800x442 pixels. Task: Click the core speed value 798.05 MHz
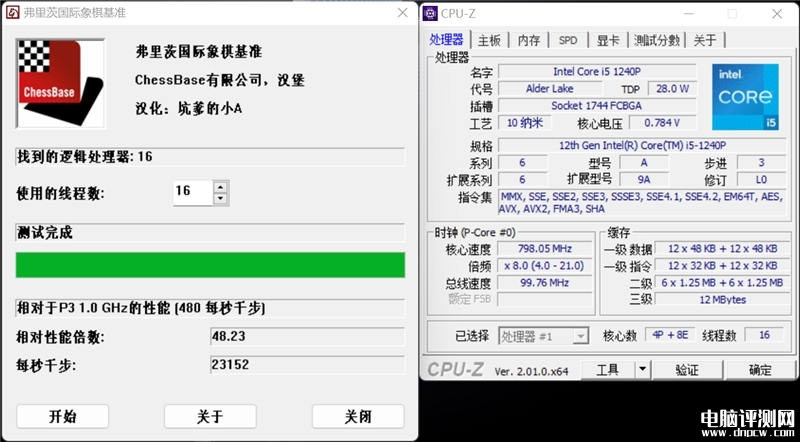pyautogui.click(x=545, y=249)
